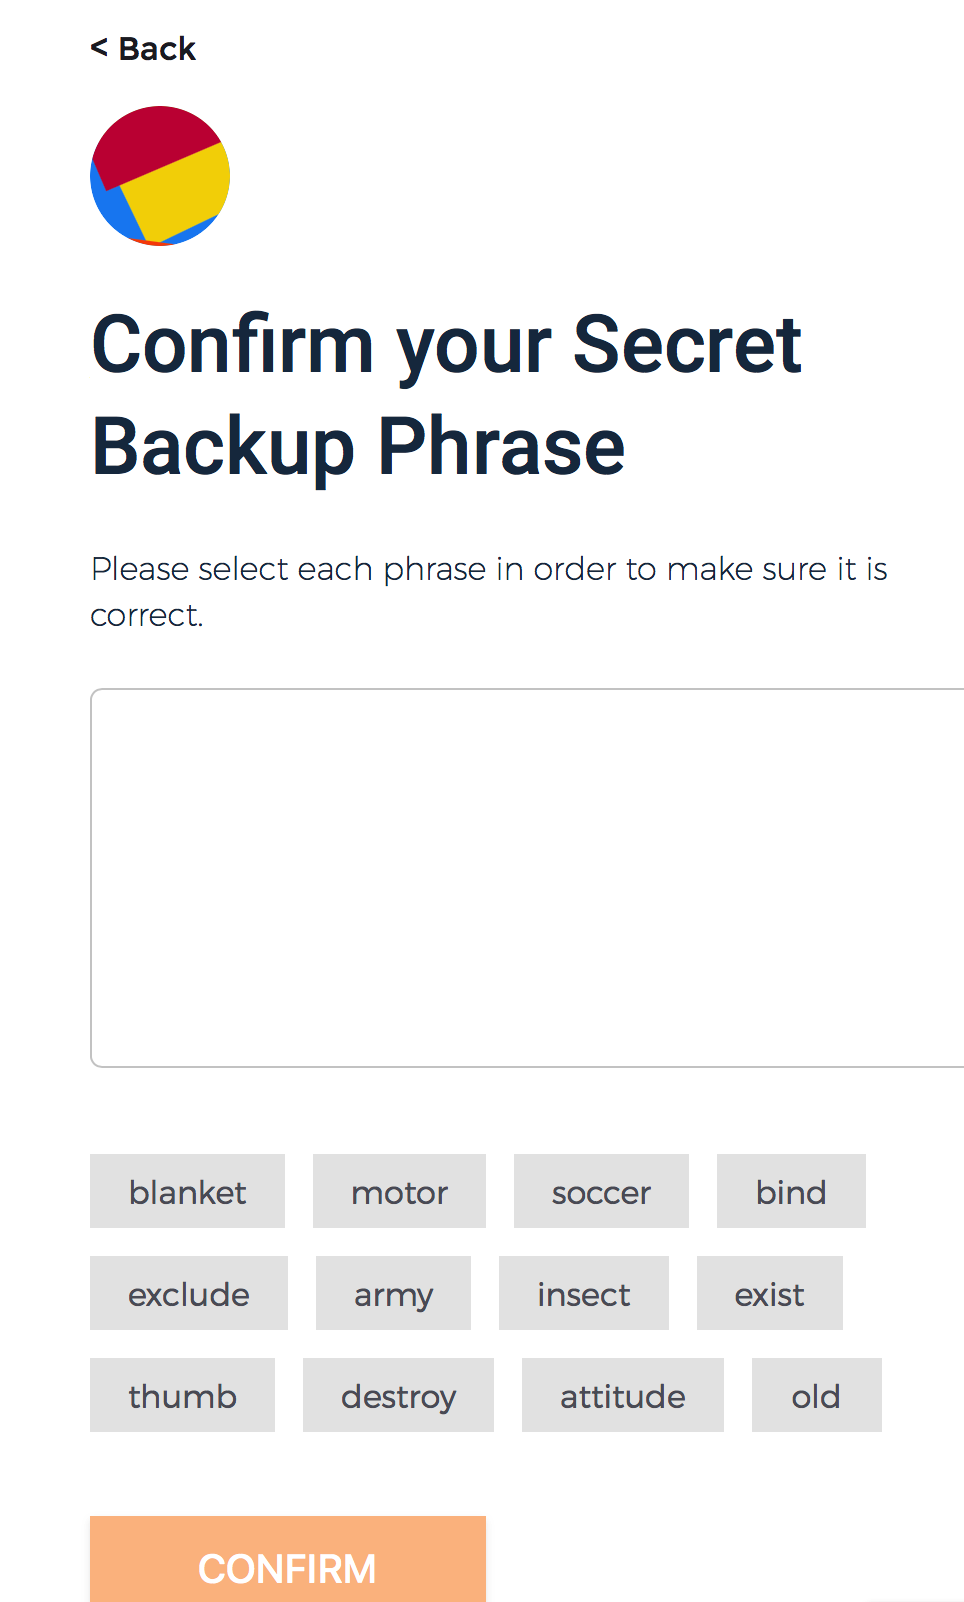Click the instruction text about selecting phrases

pos(489,591)
